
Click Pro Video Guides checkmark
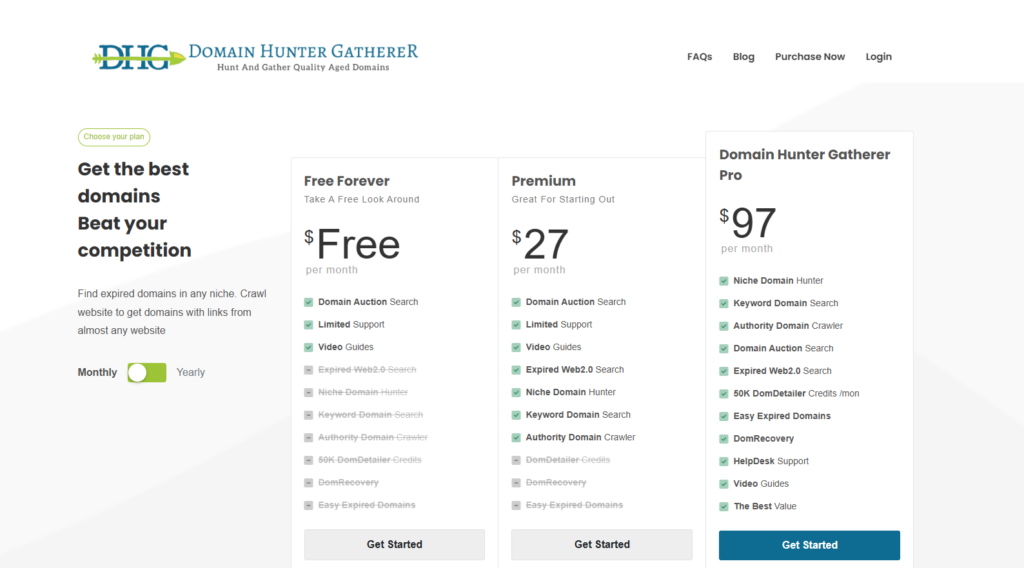click(724, 484)
